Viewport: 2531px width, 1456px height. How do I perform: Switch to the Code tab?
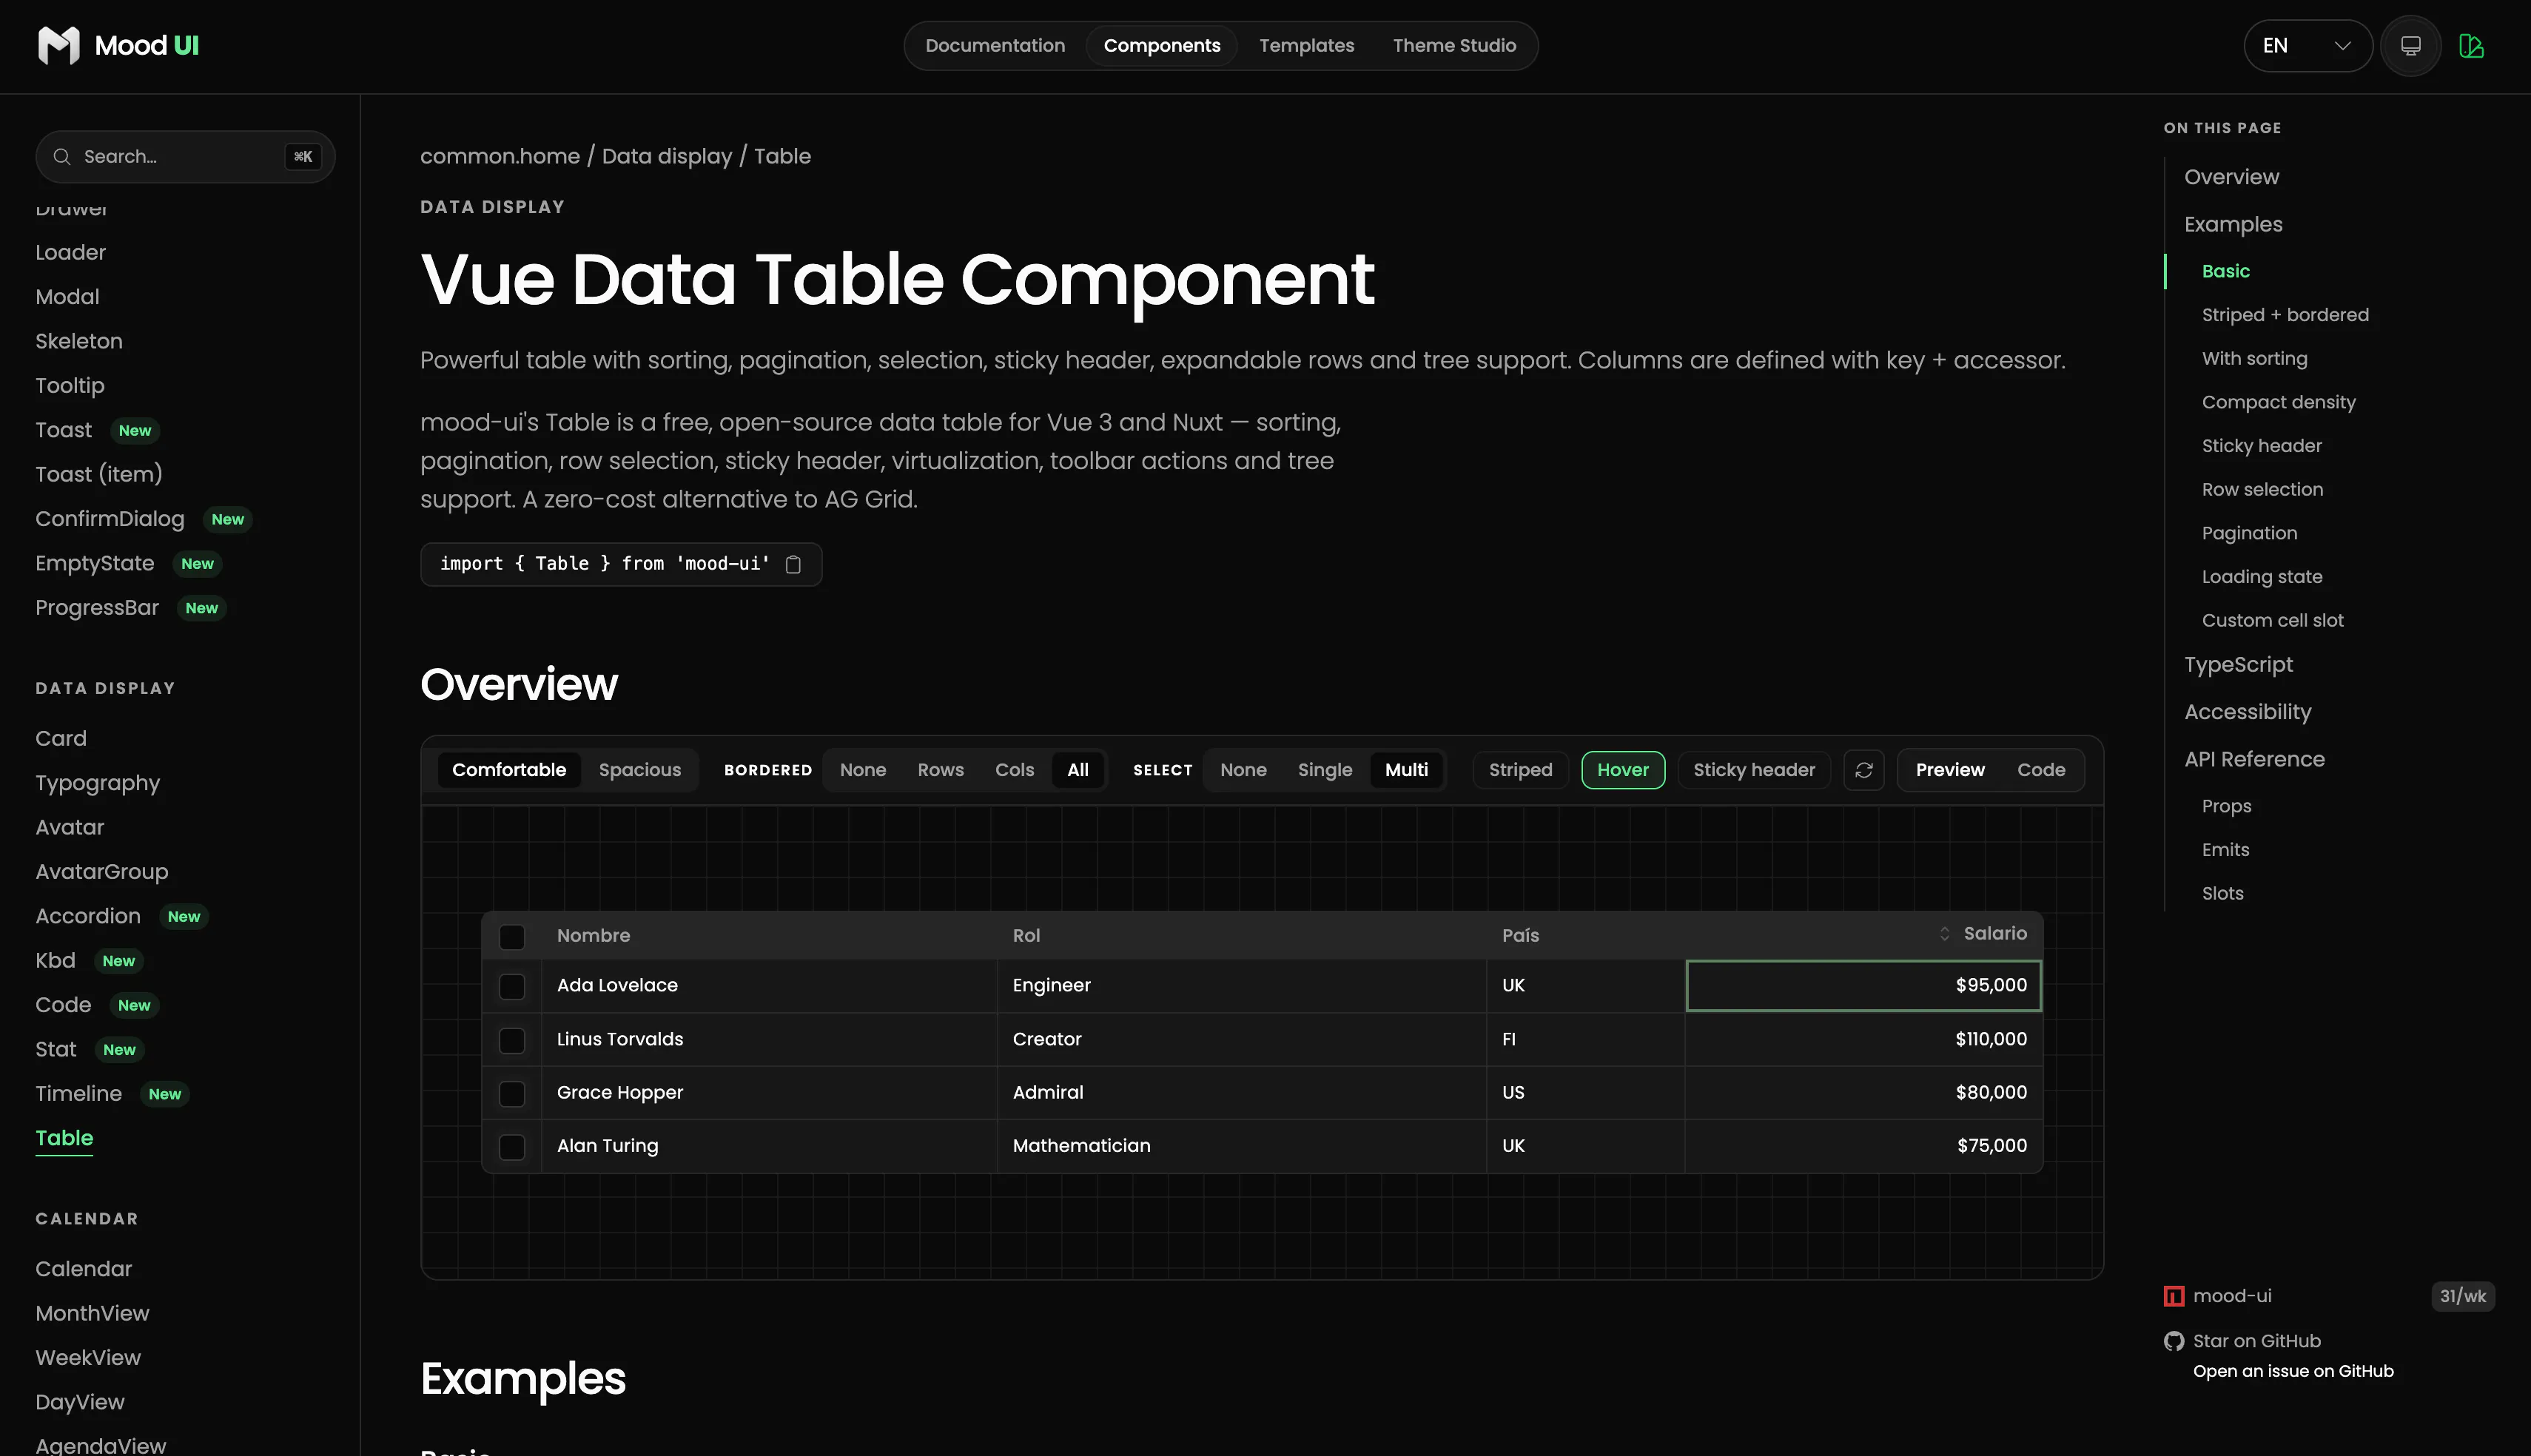(x=2040, y=770)
